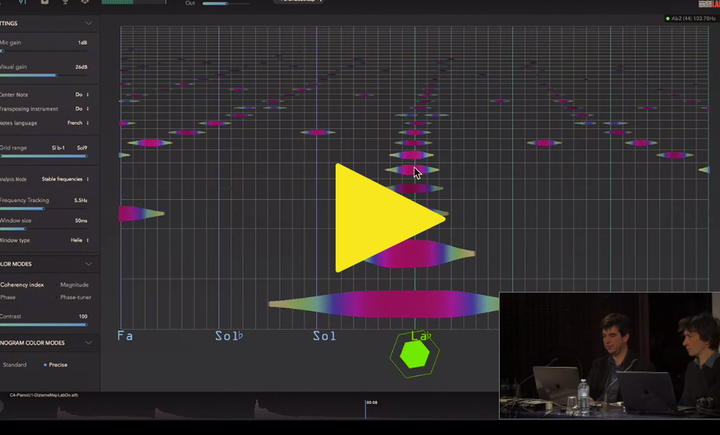The image size is (720, 435).
Task: Open the Notes language French dropdown
Action: pyautogui.click(x=78, y=123)
